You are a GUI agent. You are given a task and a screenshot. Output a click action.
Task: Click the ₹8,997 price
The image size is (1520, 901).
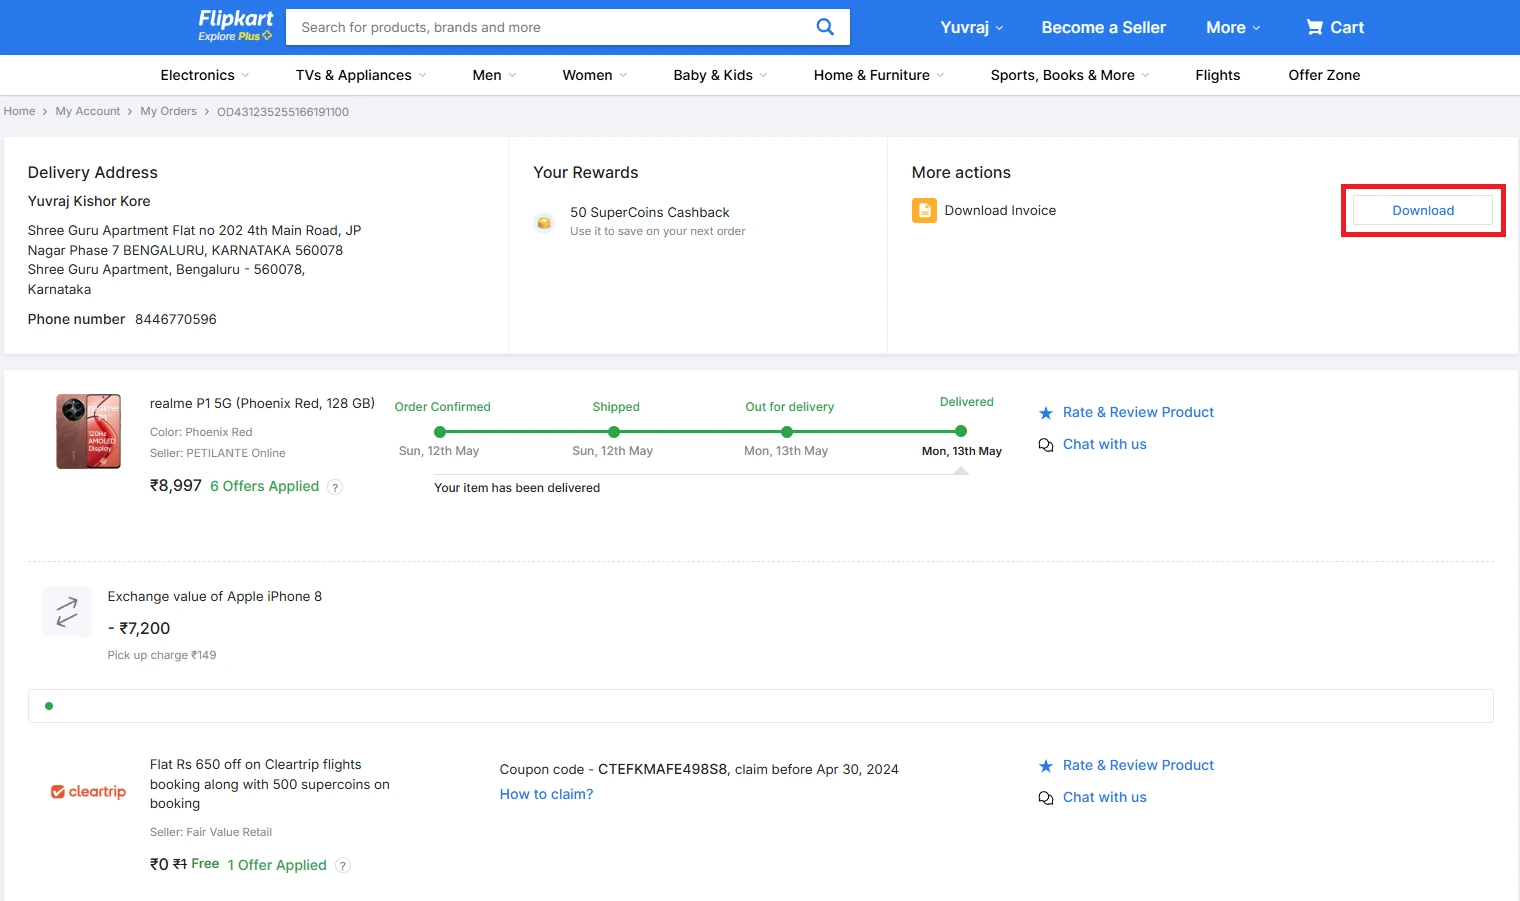point(176,485)
